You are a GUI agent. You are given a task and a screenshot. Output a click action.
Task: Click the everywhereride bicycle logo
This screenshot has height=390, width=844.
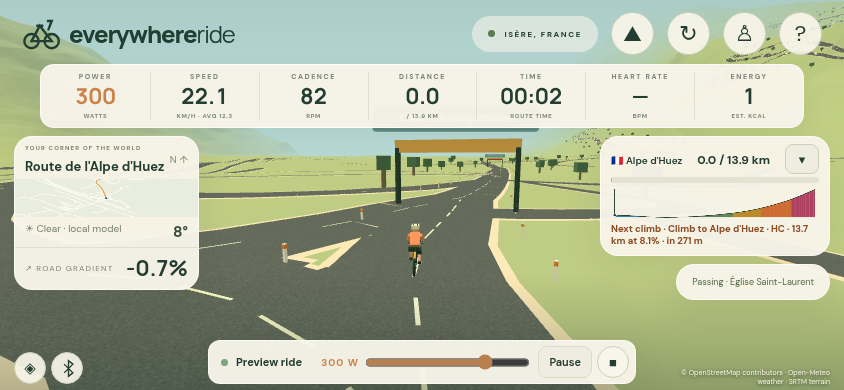(x=41, y=36)
